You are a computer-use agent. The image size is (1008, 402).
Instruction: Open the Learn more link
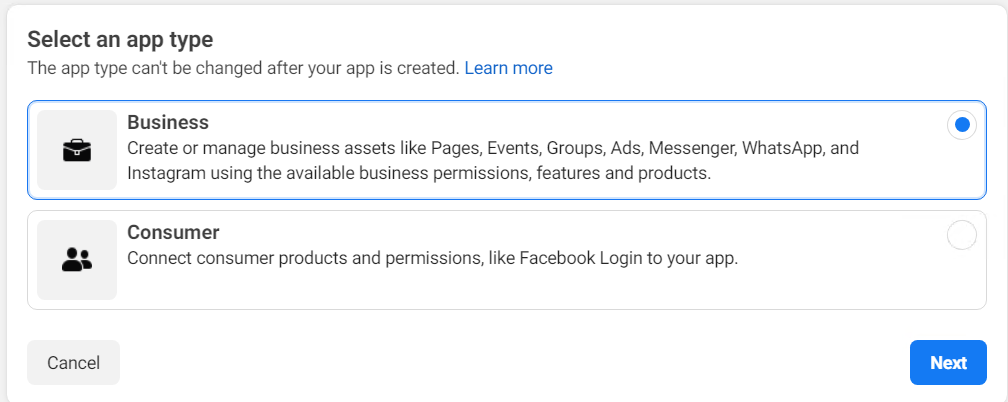[x=508, y=68]
